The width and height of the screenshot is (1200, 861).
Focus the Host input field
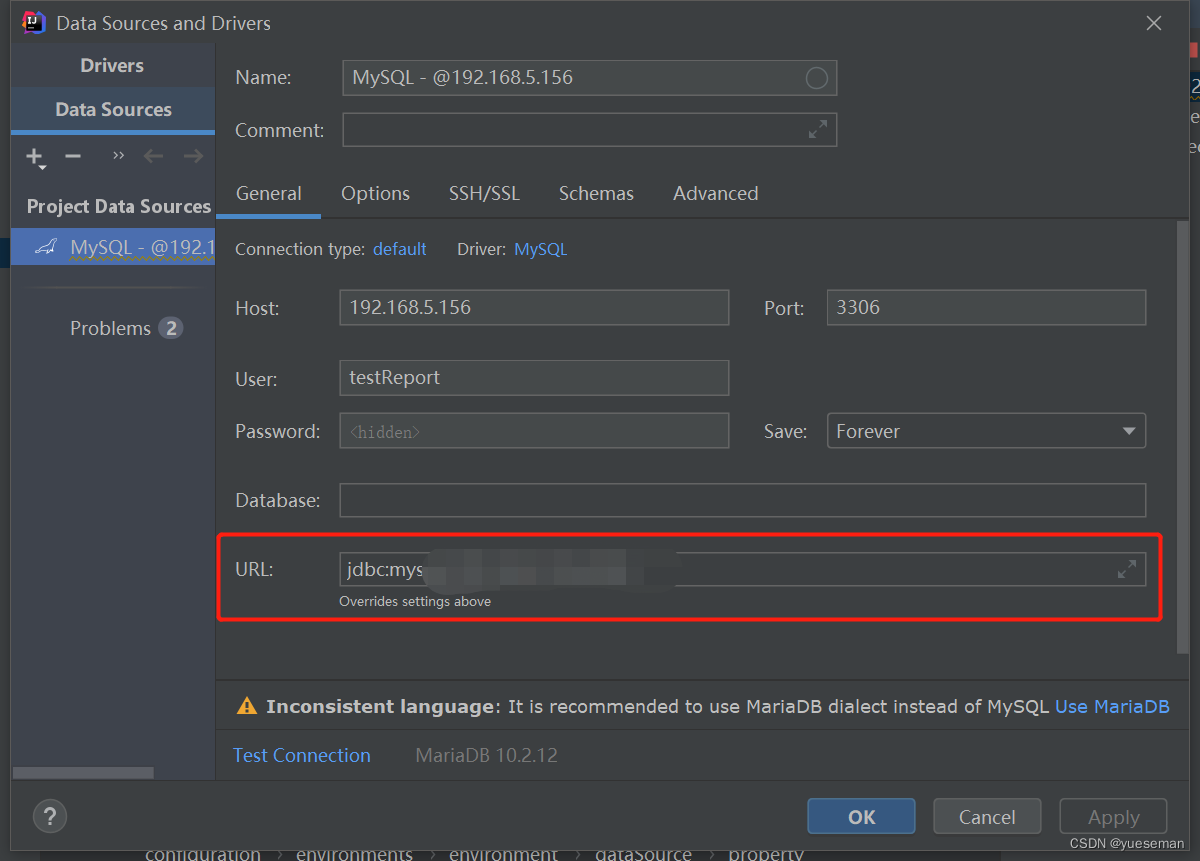(x=534, y=307)
